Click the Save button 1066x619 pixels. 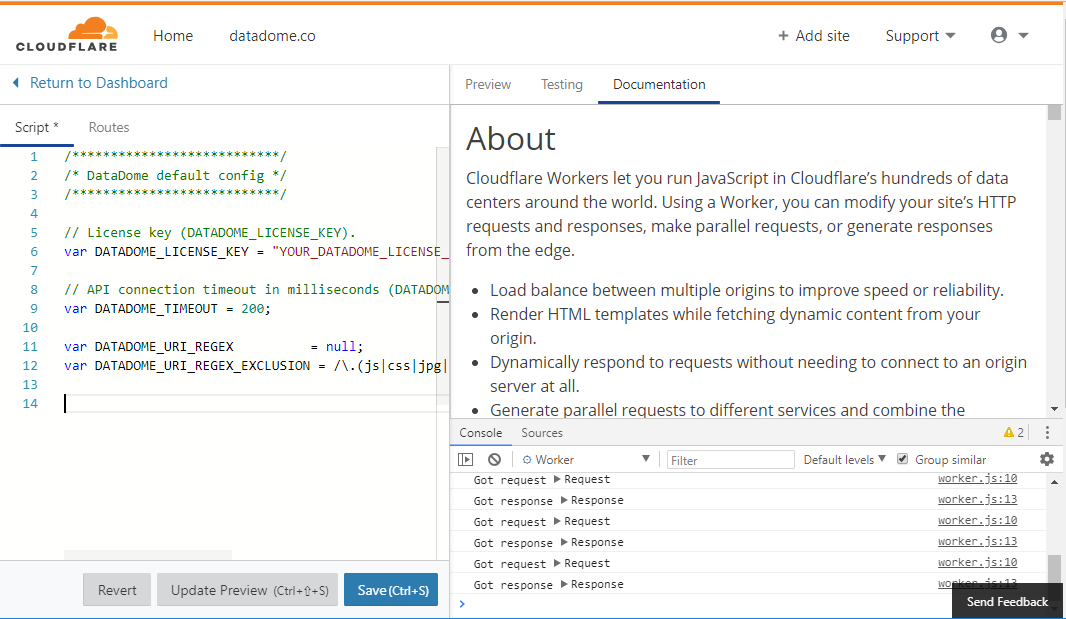pos(391,590)
